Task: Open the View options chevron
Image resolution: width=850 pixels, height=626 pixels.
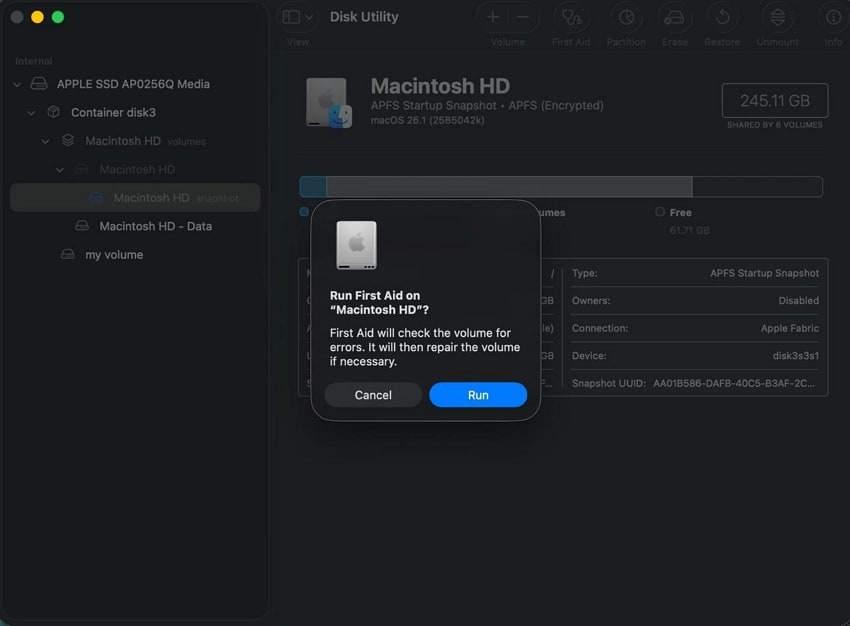Action: [309, 17]
